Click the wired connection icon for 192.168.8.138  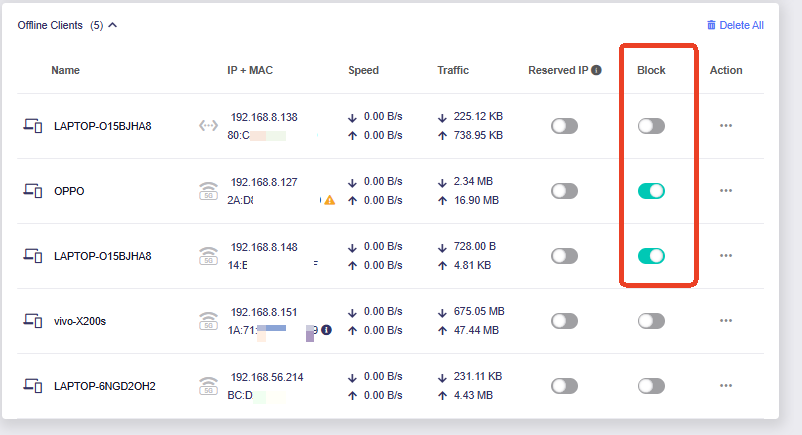click(x=208, y=125)
